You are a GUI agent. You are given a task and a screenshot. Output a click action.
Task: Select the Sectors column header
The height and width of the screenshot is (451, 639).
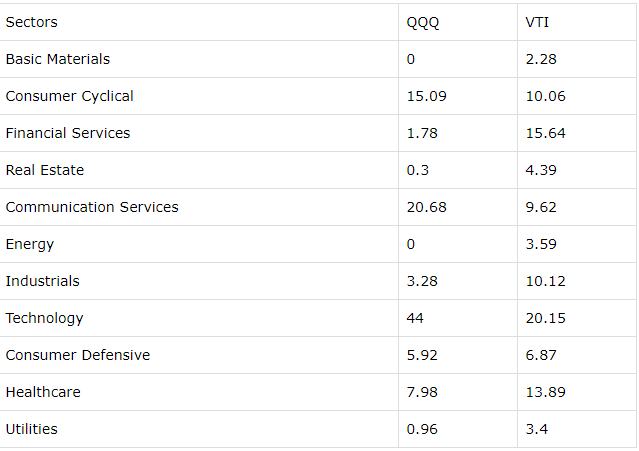[31, 22]
